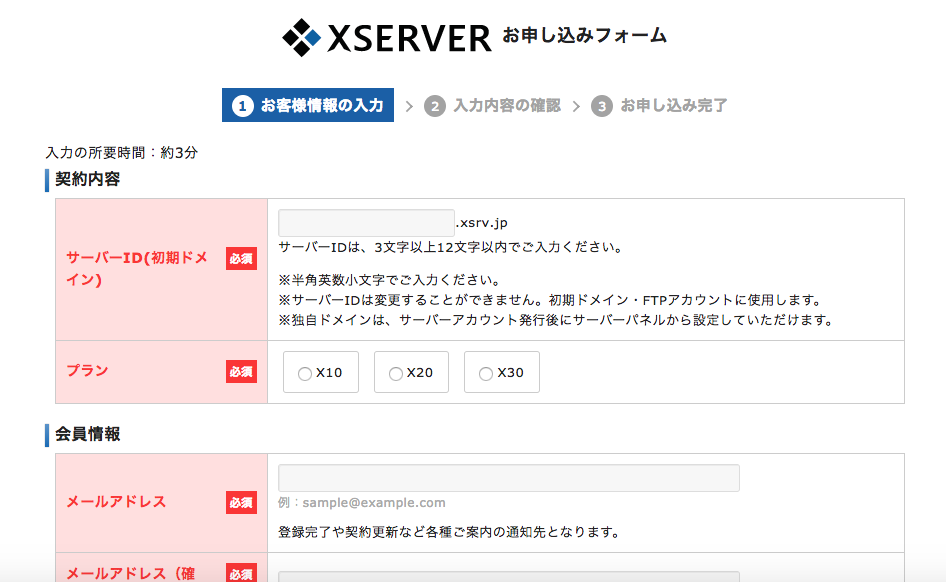Viewport: 946px width, 582px height.
Task: Go to step 2 入力内容の確認
Action: (492, 106)
